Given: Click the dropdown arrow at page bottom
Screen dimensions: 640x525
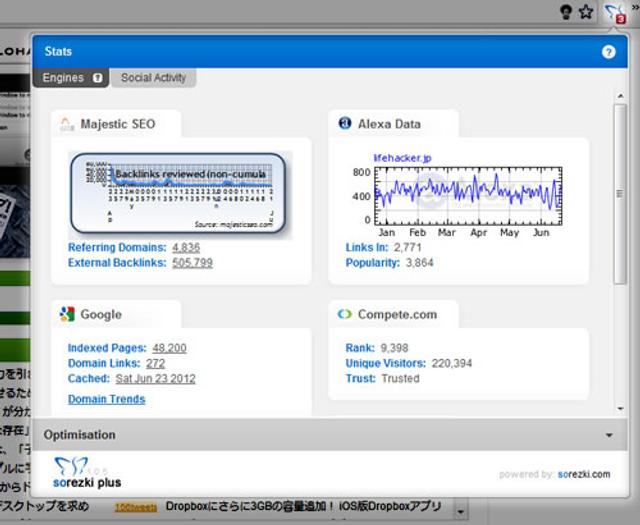Looking at the screenshot, I should coord(460,512).
